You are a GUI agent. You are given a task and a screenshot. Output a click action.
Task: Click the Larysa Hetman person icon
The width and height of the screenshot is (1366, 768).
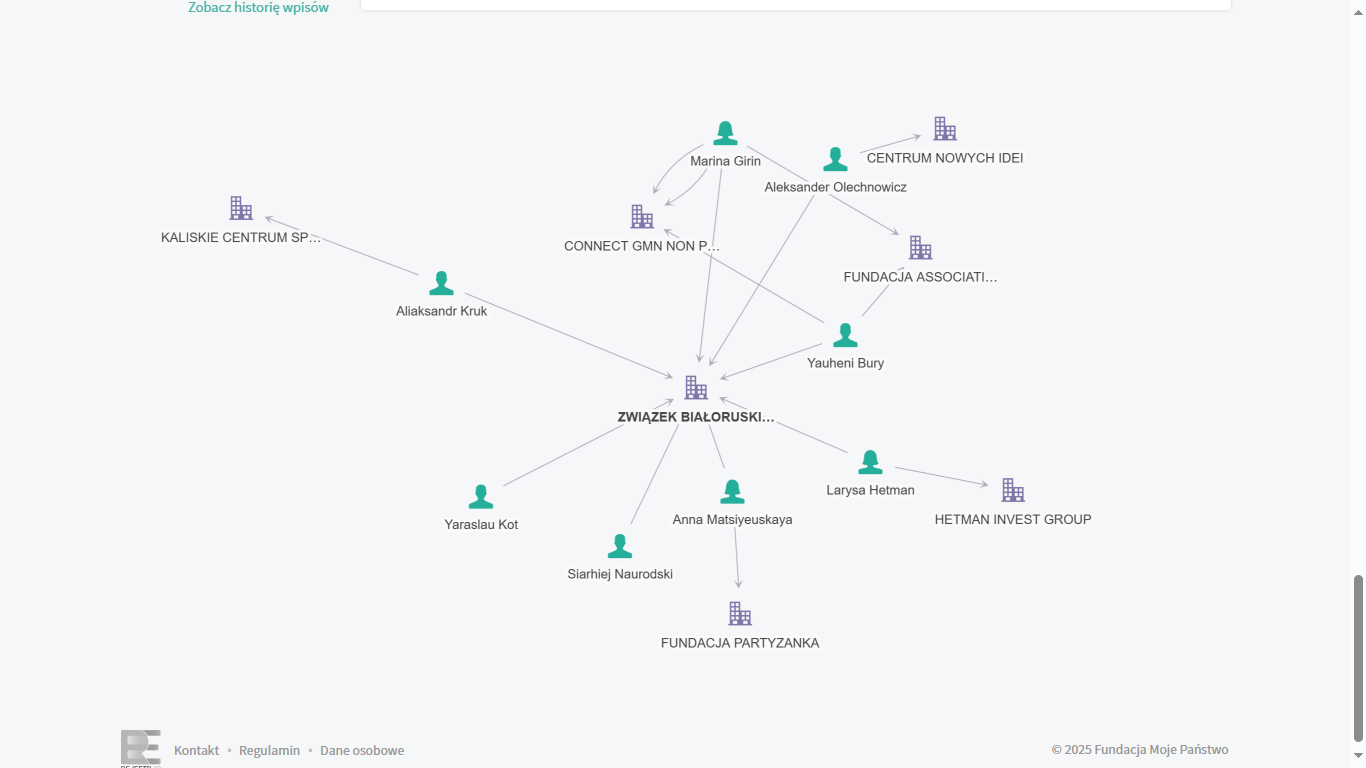click(870, 462)
